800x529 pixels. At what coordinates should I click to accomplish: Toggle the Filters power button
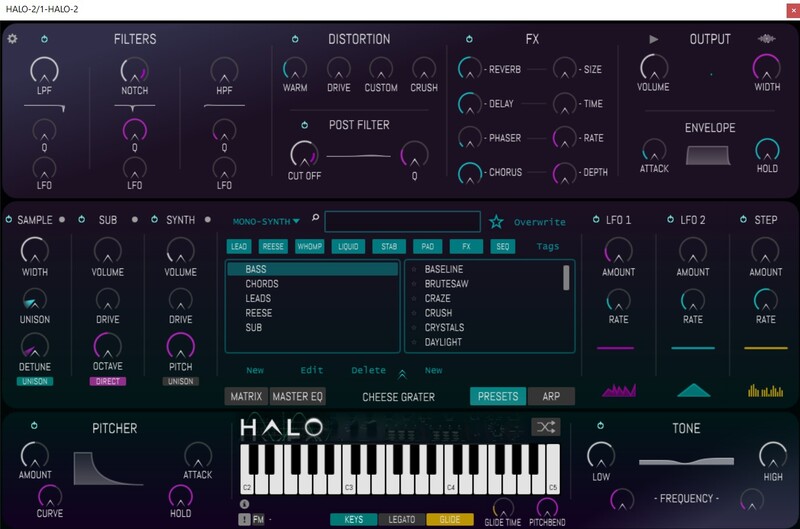point(44,39)
